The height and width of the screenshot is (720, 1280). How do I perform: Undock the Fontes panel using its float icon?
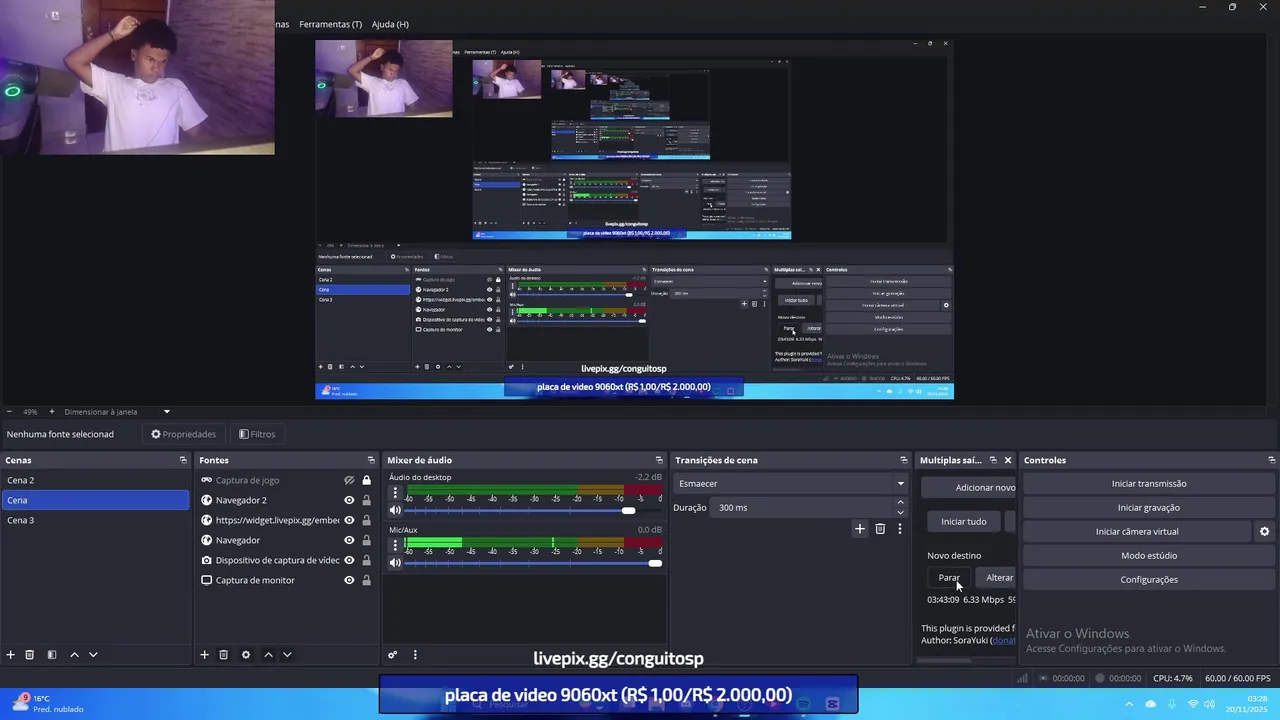tap(371, 460)
